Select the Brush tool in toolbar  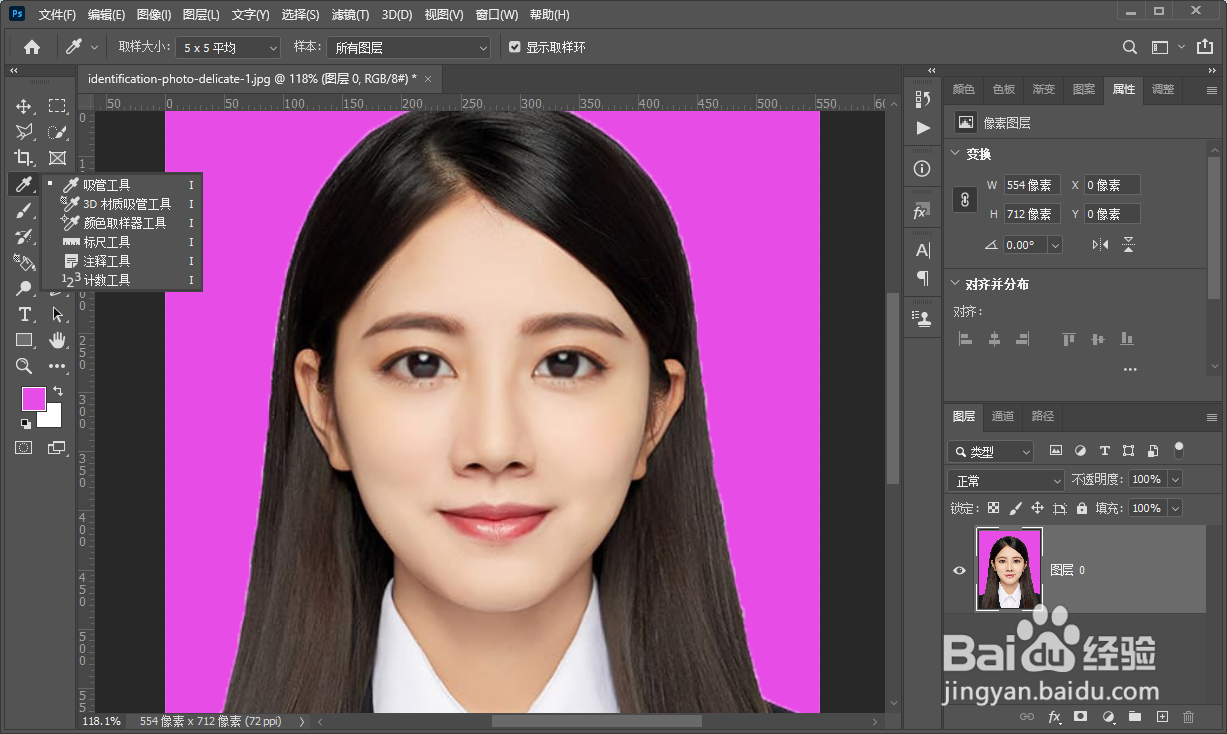coord(24,210)
